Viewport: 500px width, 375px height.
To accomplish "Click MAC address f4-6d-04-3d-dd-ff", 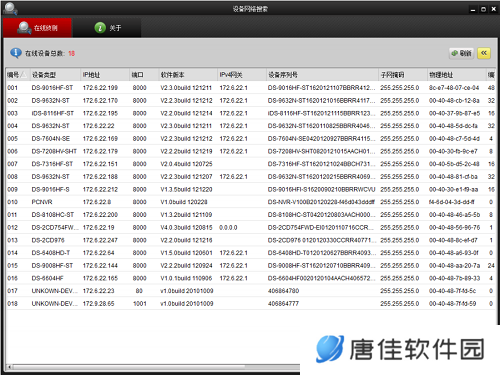I will click(452, 202).
